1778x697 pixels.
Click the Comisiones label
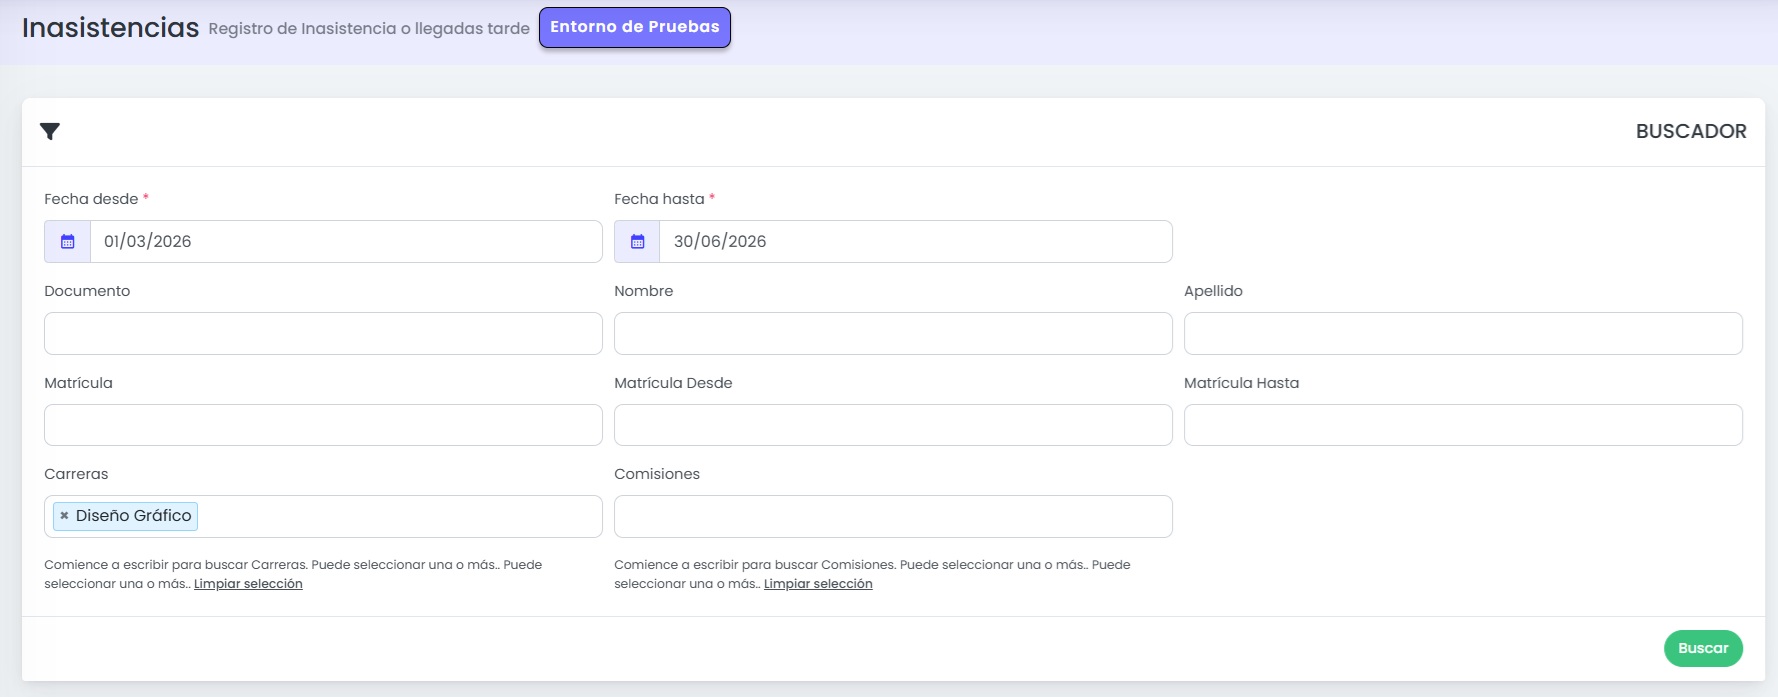pos(657,474)
